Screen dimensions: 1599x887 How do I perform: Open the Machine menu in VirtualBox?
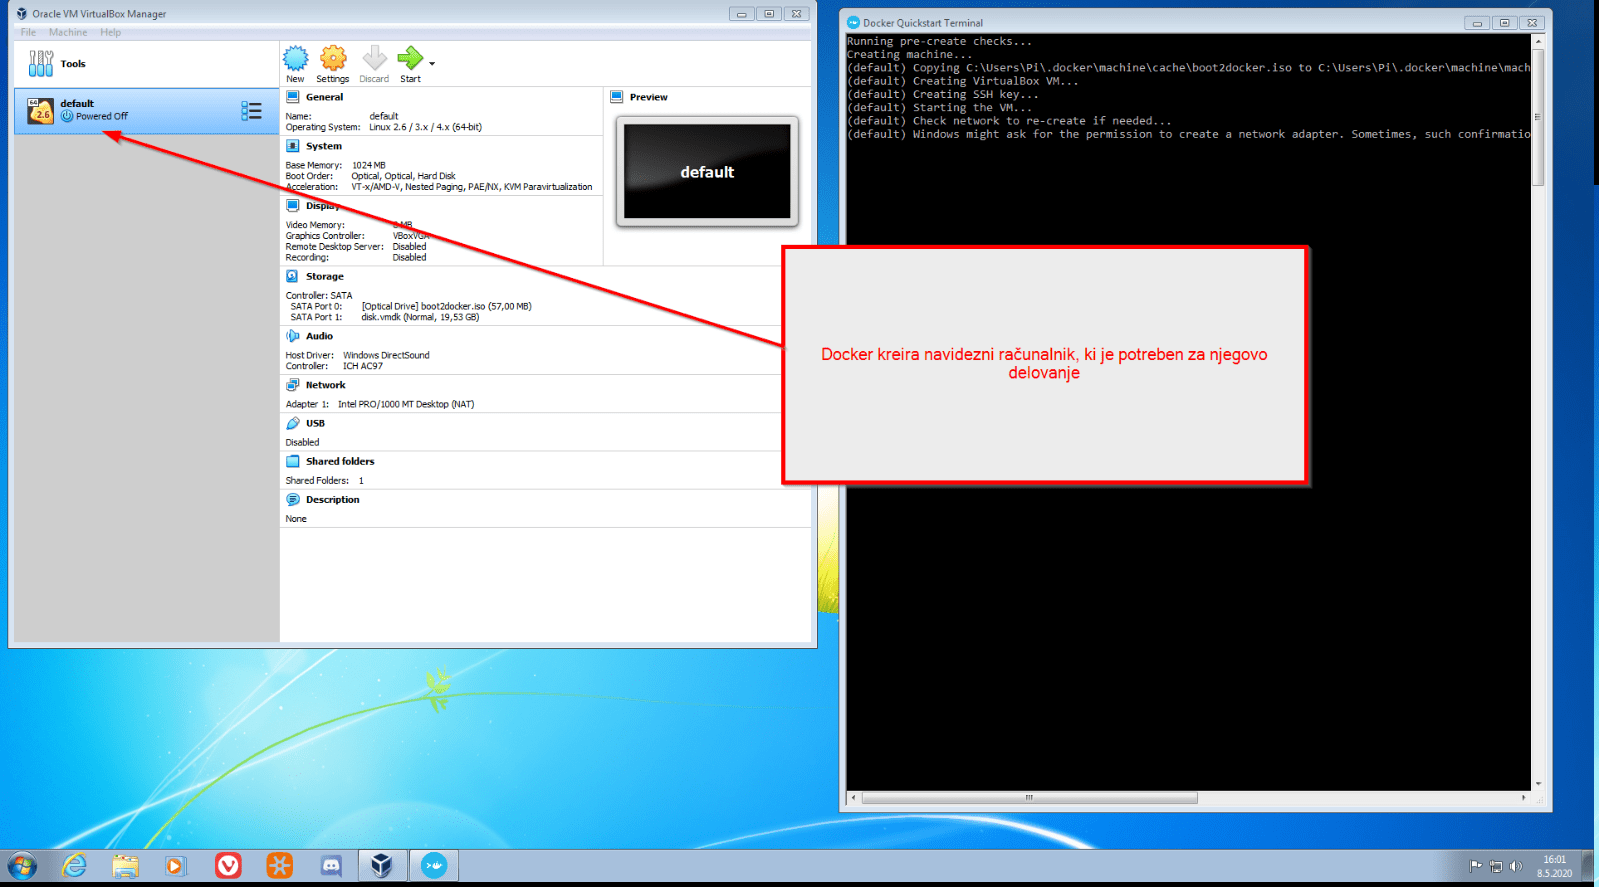[68, 32]
